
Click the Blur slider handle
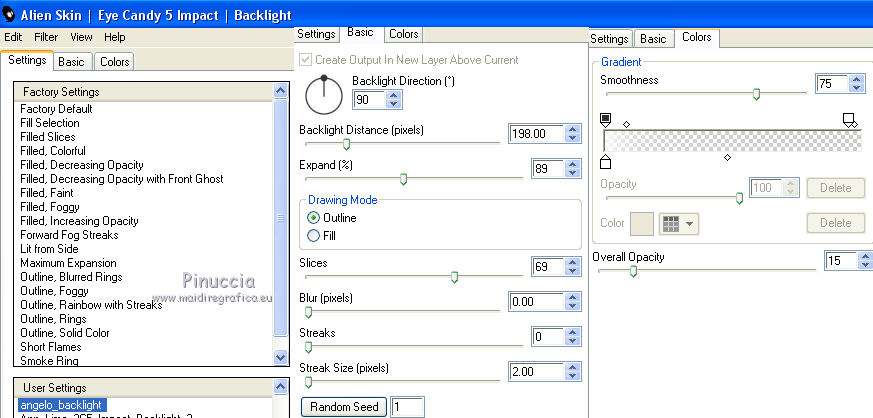308,312
